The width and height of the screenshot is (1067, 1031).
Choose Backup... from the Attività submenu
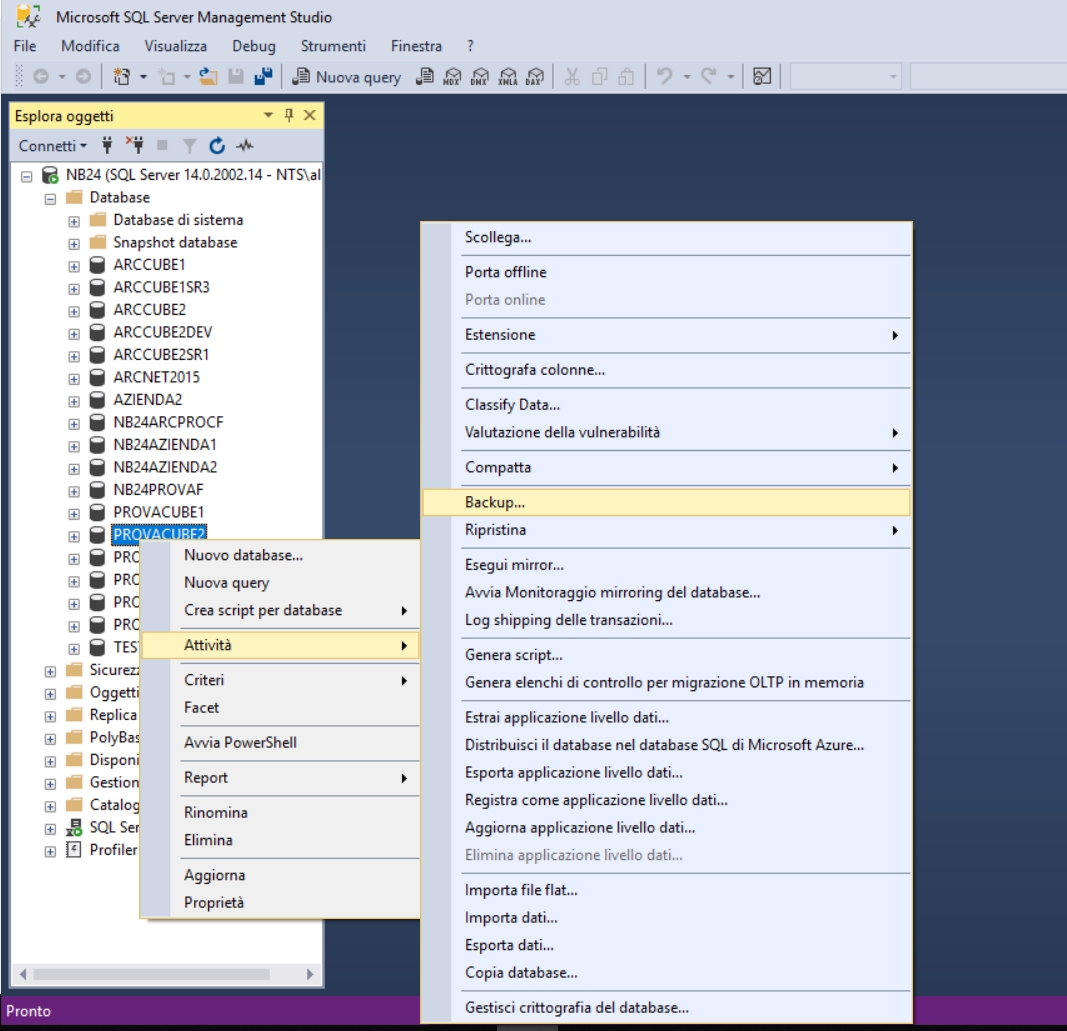495,502
